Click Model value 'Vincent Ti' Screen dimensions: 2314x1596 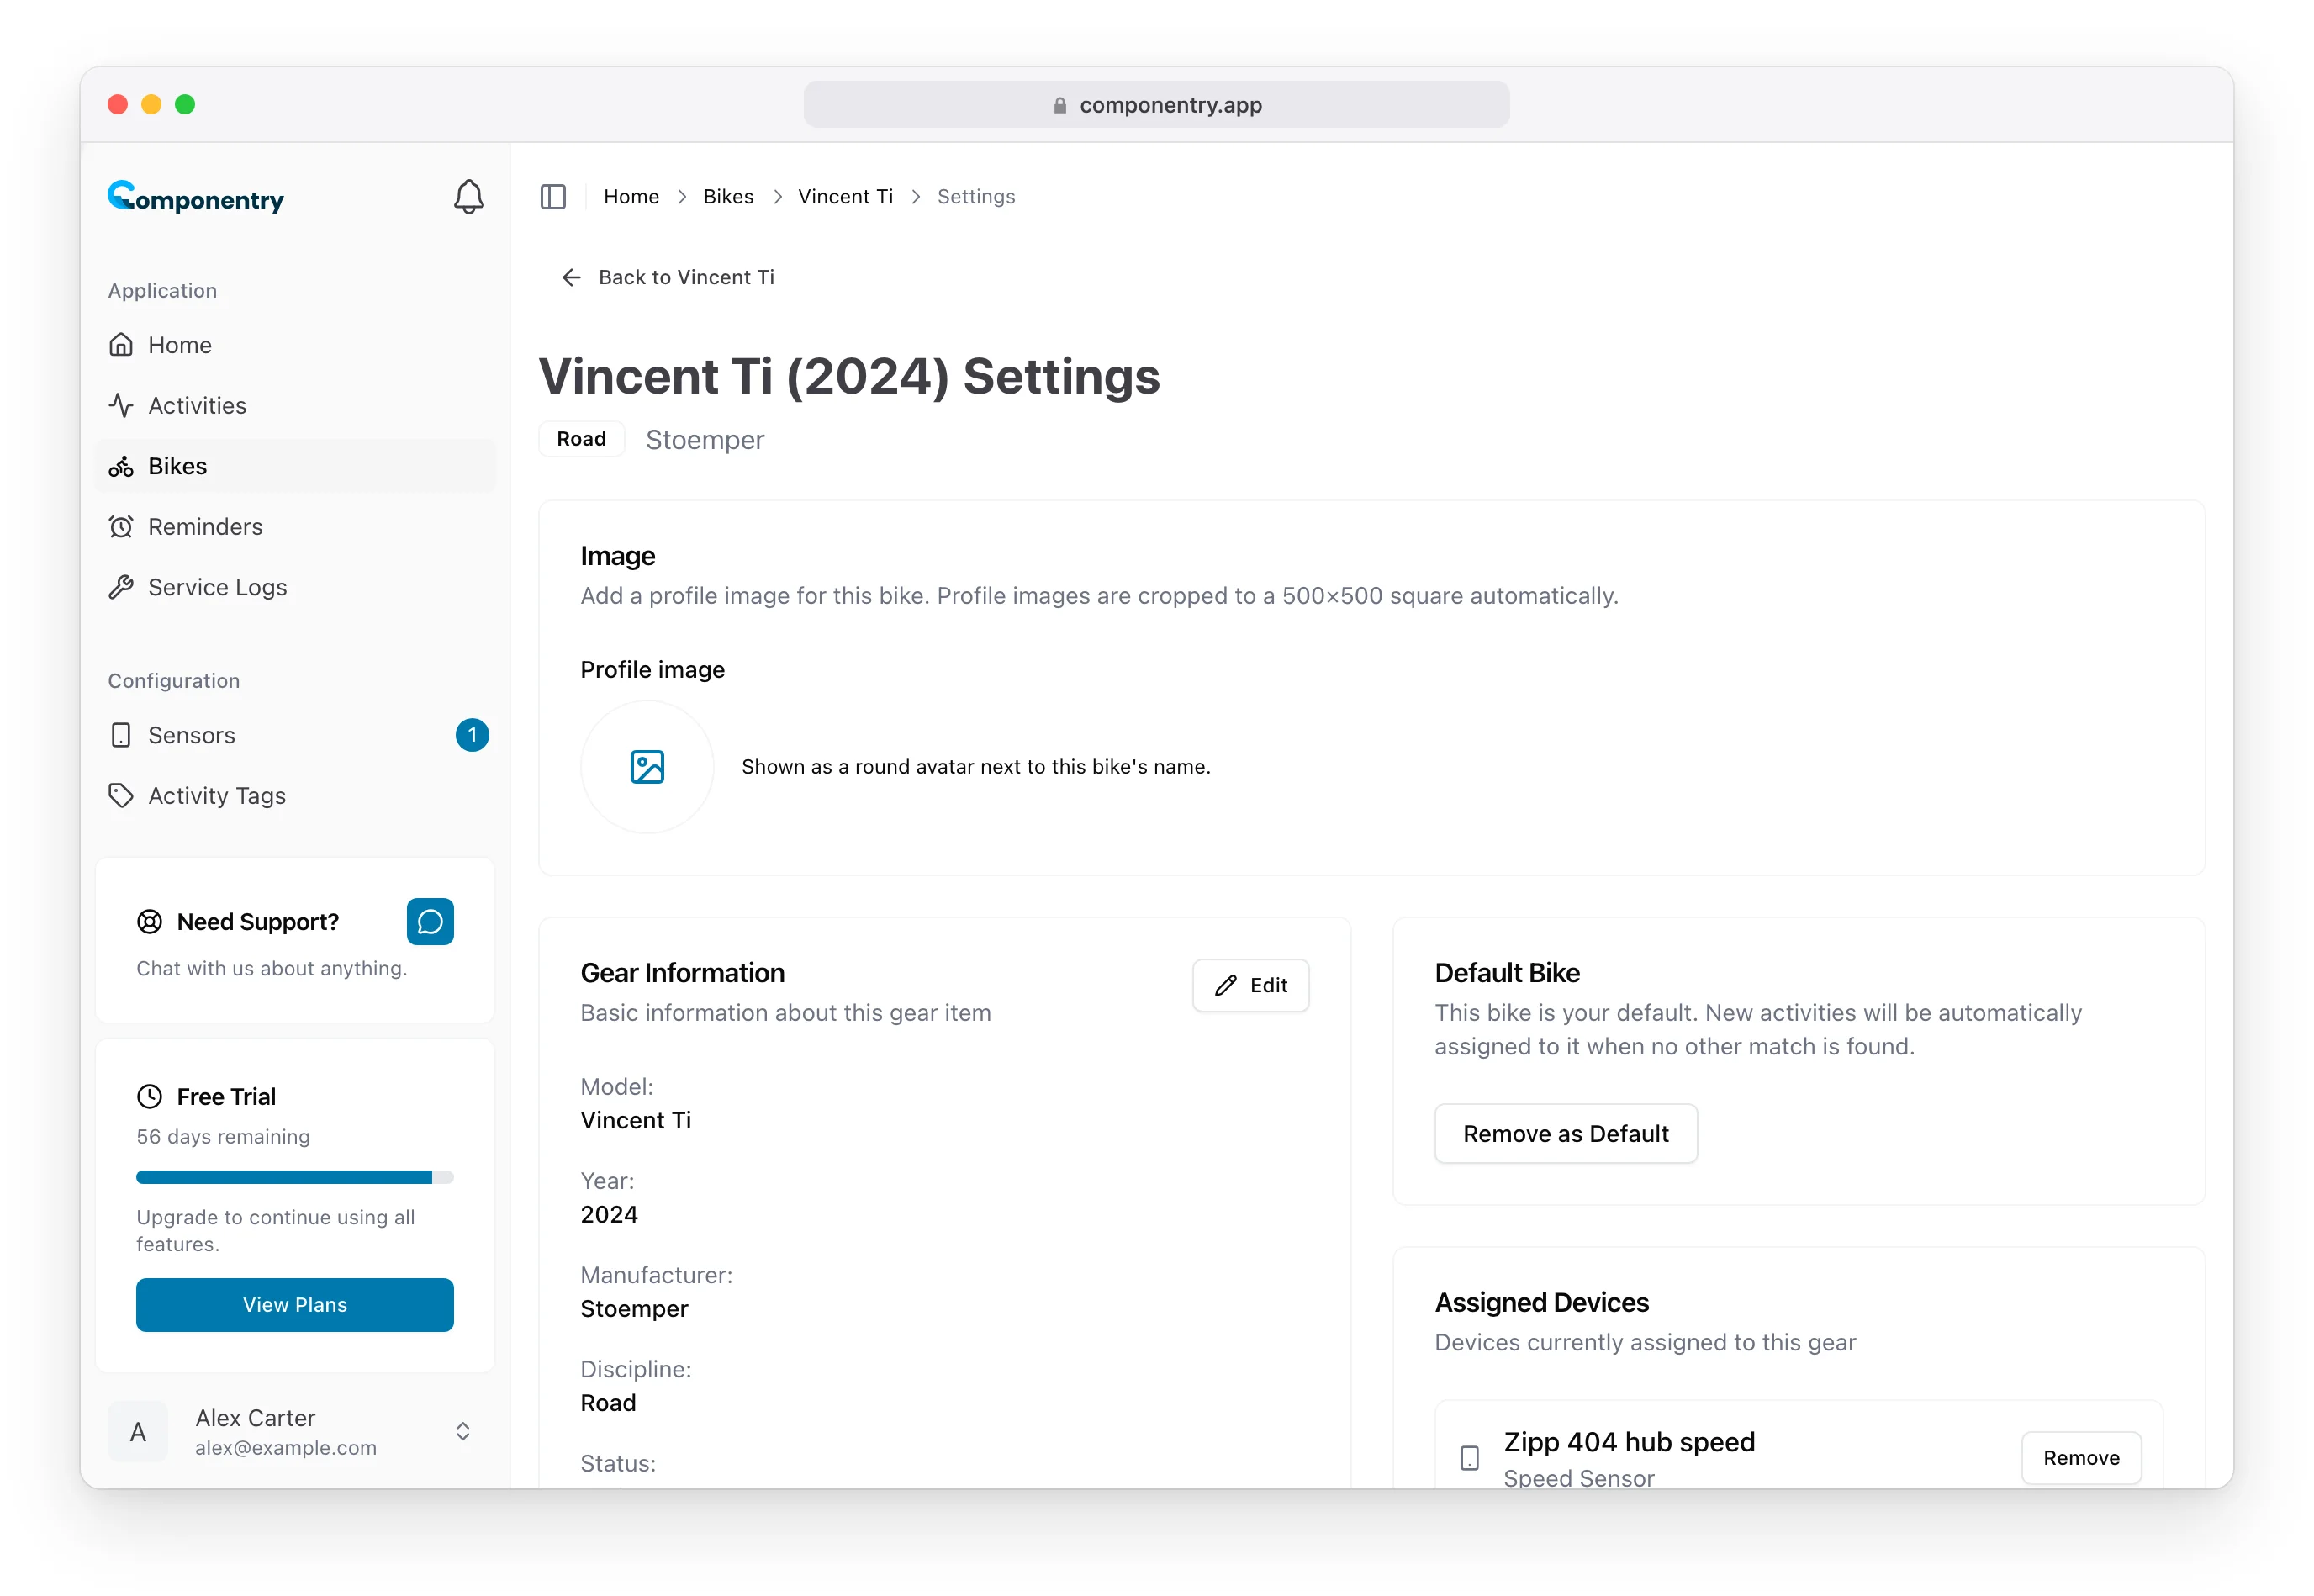[636, 1121]
